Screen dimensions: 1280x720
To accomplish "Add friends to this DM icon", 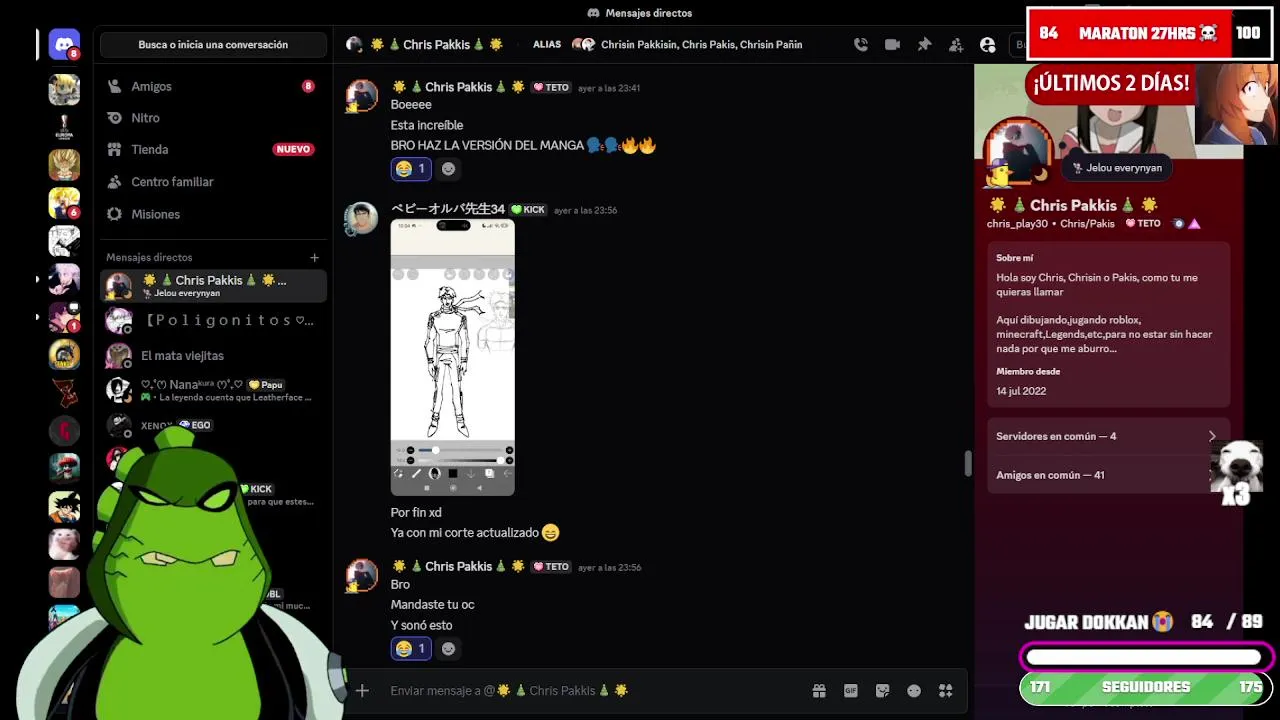I will click(956, 44).
